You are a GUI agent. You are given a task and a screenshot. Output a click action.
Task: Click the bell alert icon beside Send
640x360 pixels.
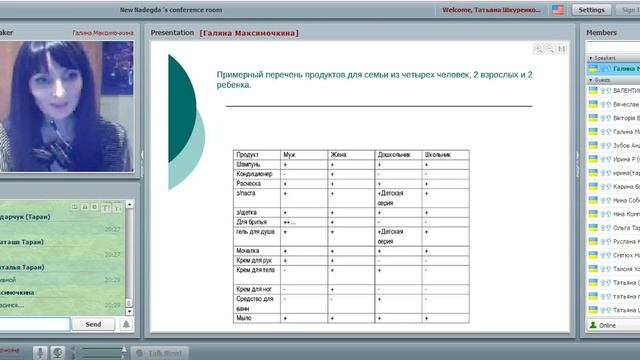click(126, 324)
